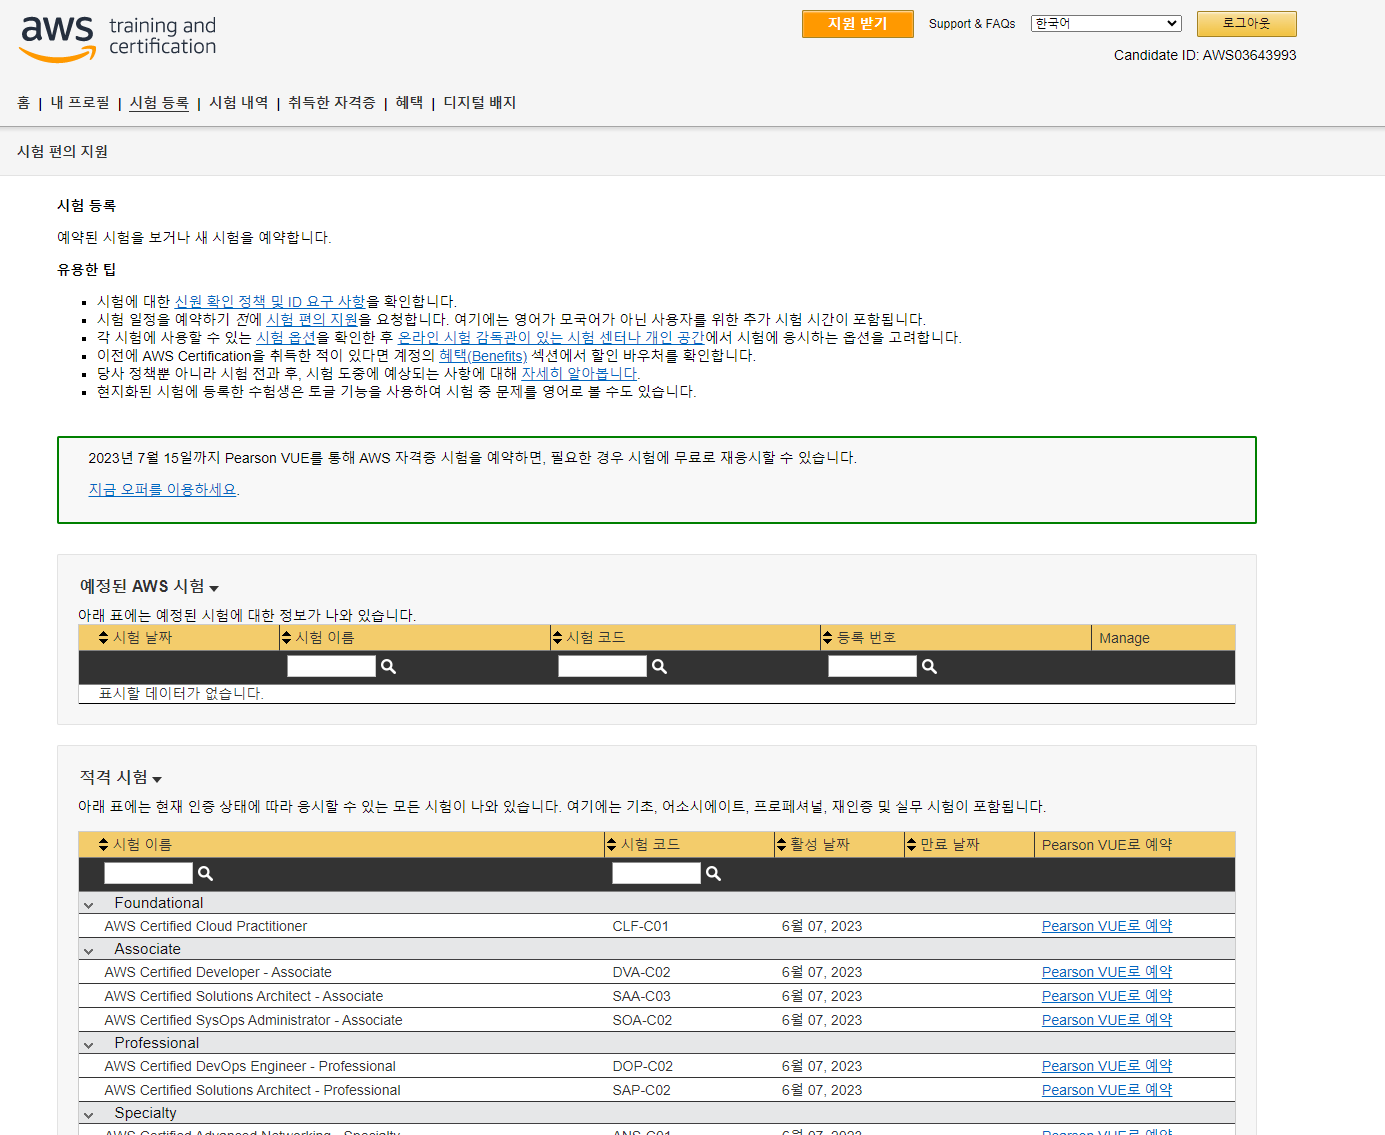Focus eligible exams 시험 코드 filter field
Viewport: 1385px width, 1135px height.
pyautogui.click(x=656, y=874)
